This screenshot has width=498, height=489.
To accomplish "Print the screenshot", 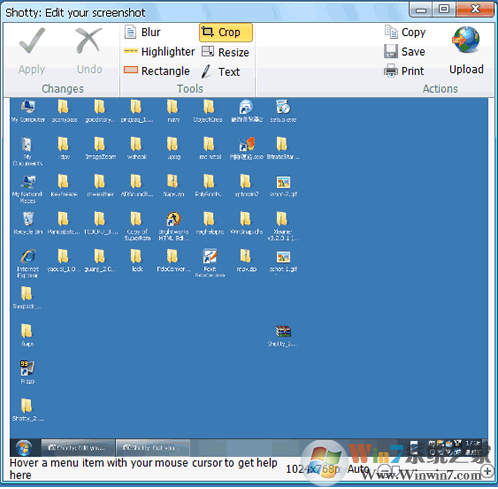I will pyautogui.click(x=404, y=71).
